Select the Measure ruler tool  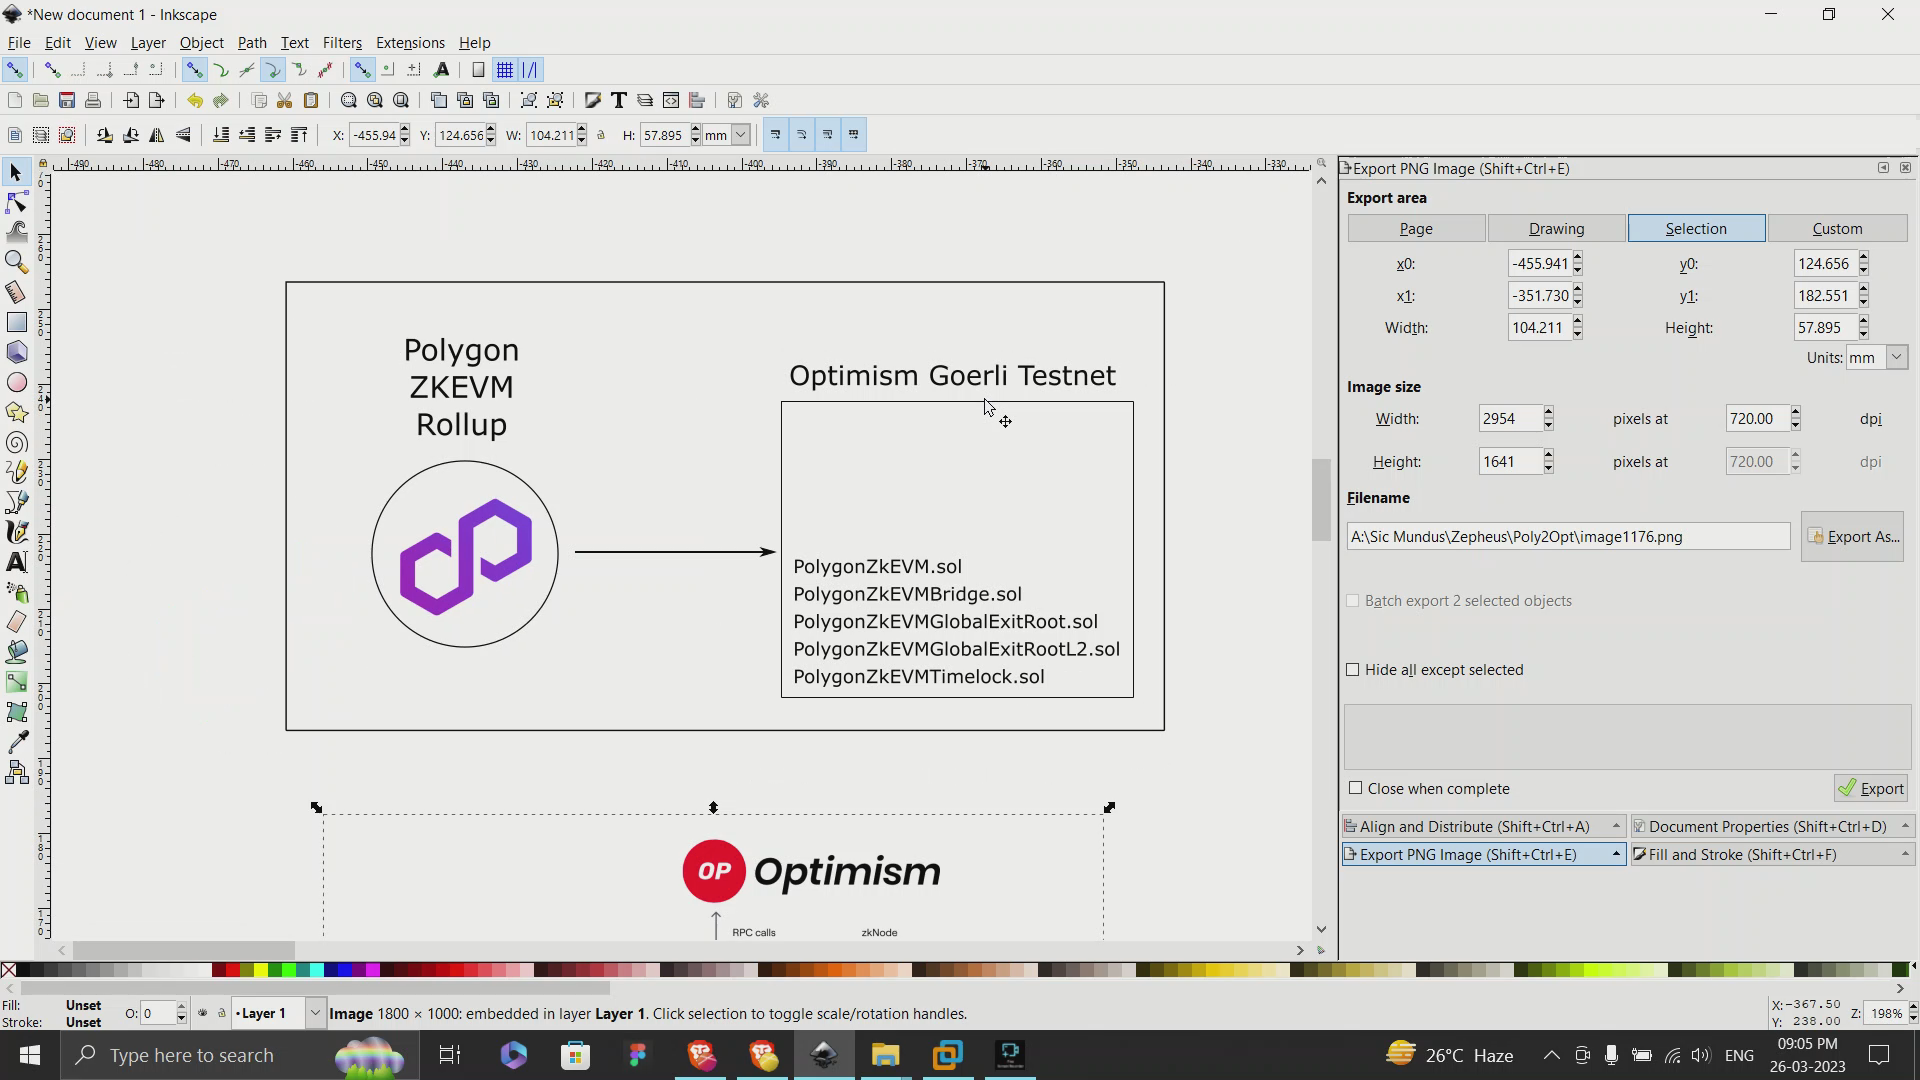16,292
